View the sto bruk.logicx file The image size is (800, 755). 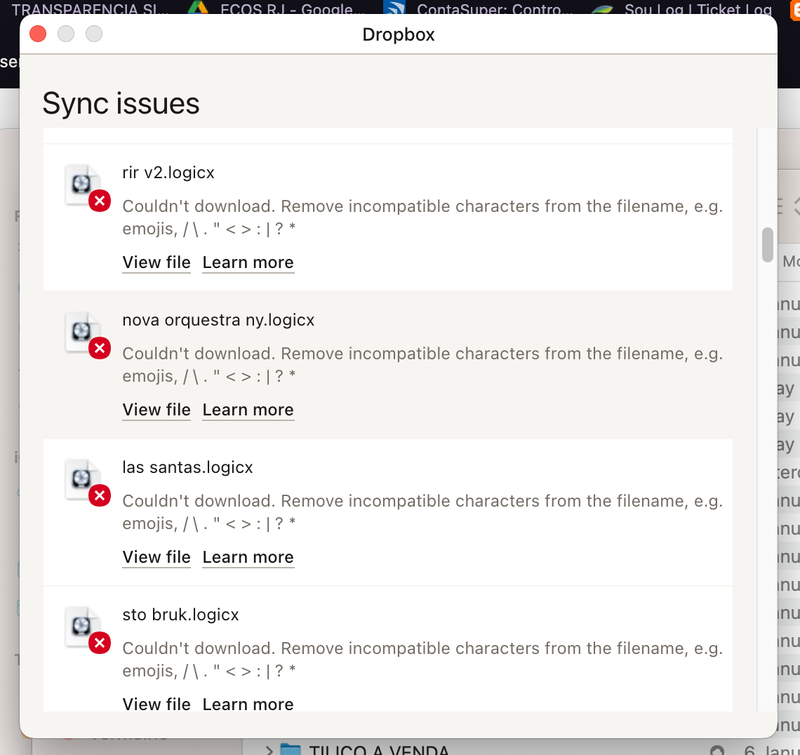click(x=156, y=704)
